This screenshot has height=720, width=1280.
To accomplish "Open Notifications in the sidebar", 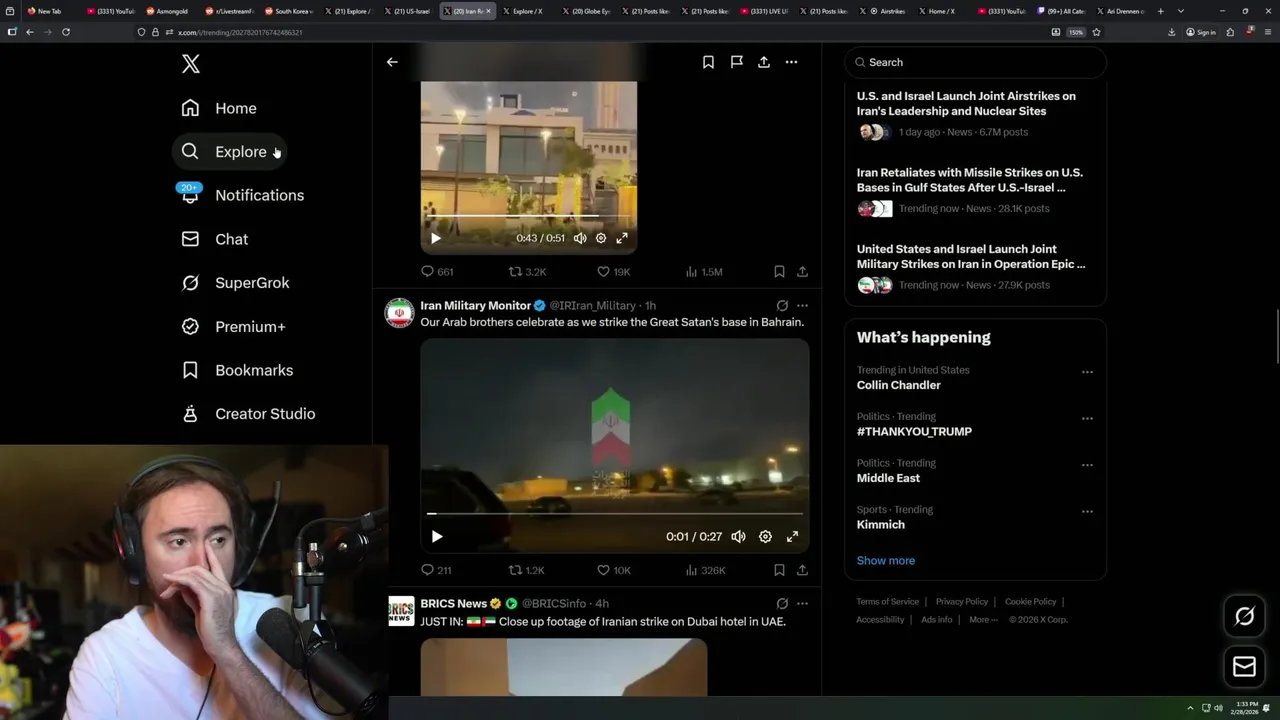I will coord(243,195).
